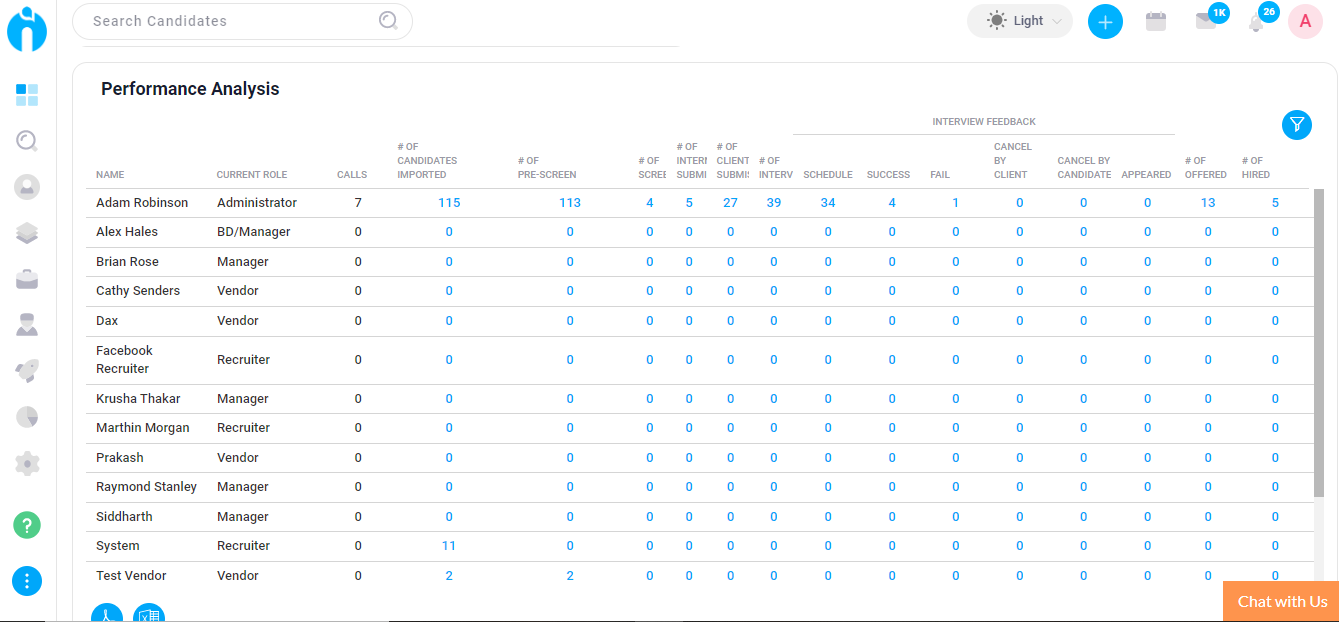Select the Facebook Recruiter name cell
The height and width of the screenshot is (622, 1339).
click(x=124, y=360)
